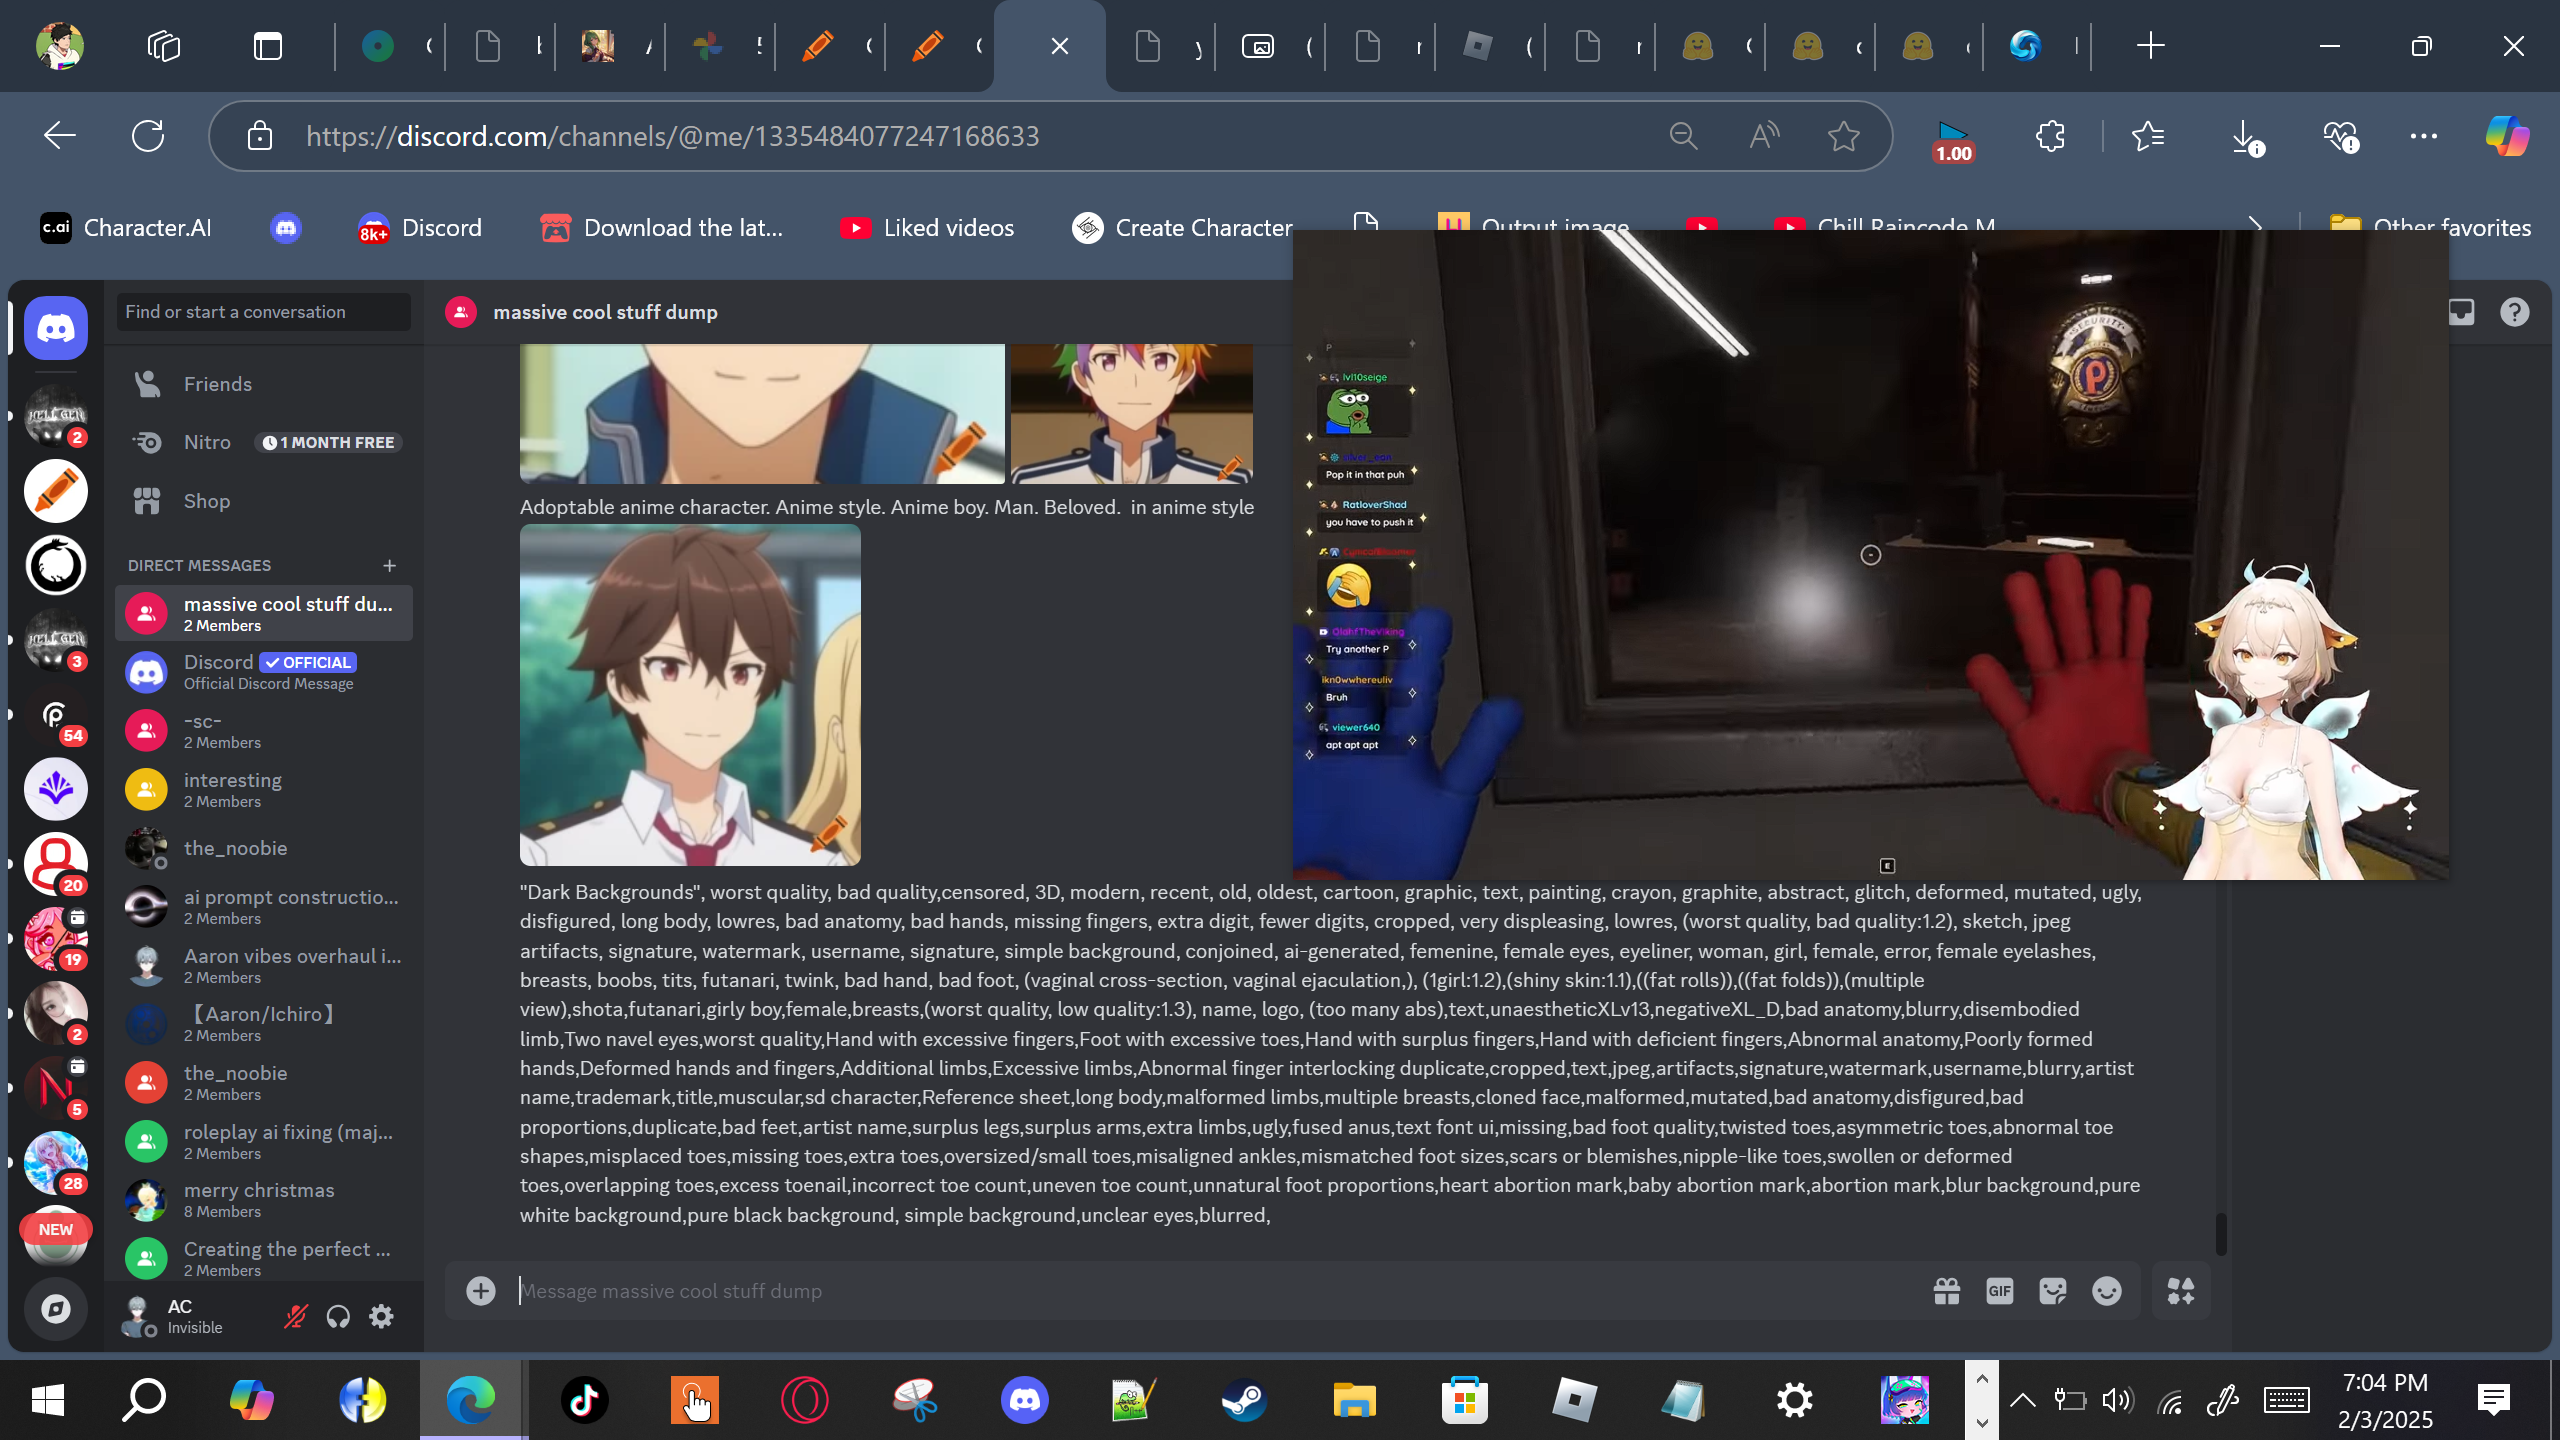This screenshot has height=1440, width=2560.
Task: Open 'roleplay ai fixing (maj...' group chat
Action: coord(264,1142)
